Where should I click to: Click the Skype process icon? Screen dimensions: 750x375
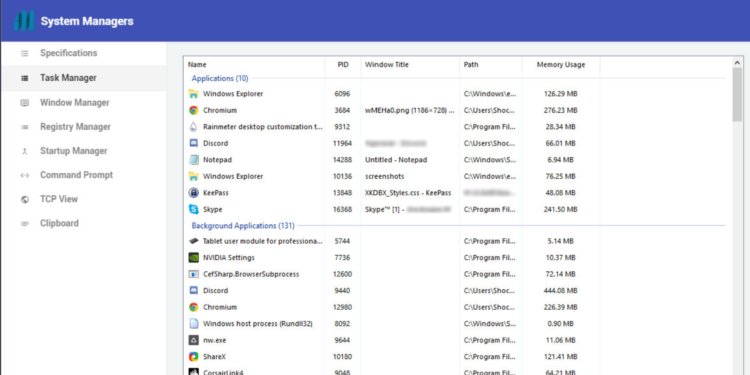pos(193,210)
